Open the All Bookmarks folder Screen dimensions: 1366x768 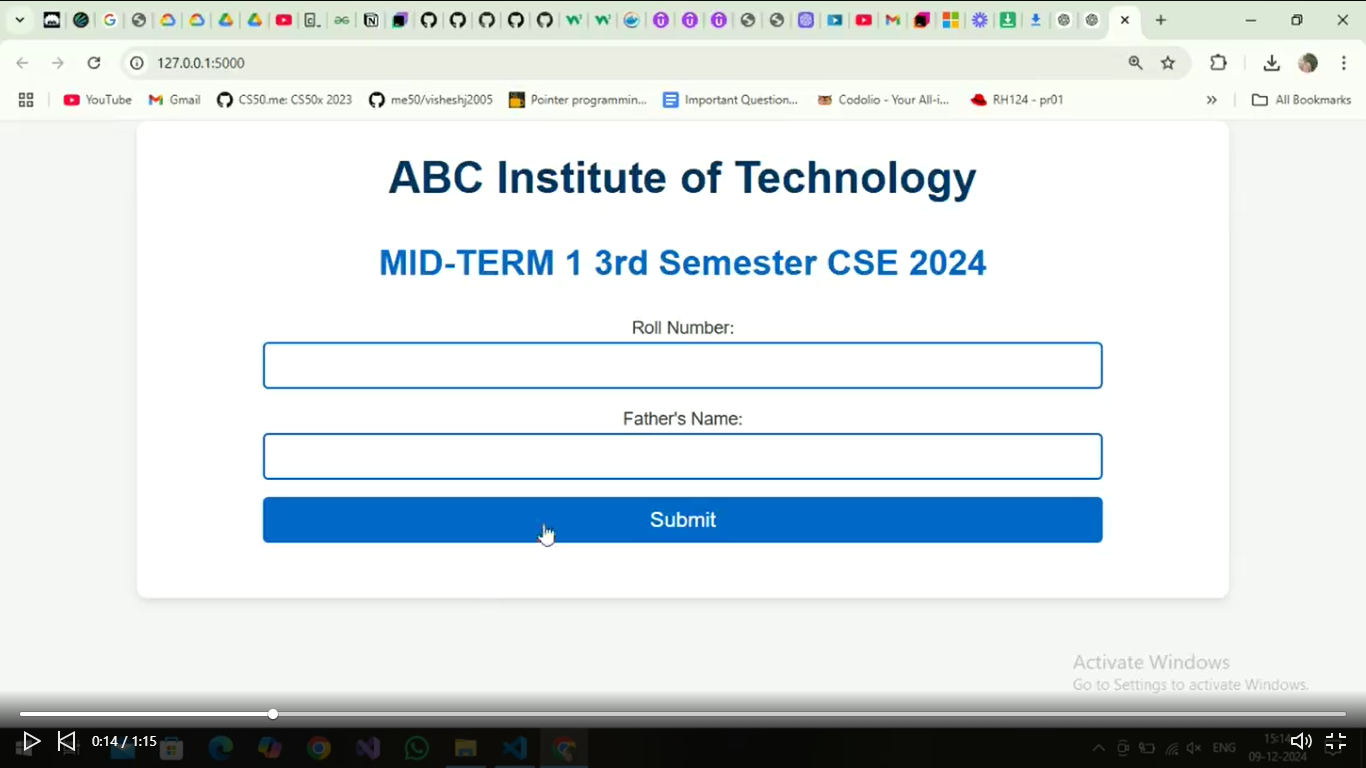[1301, 100]
